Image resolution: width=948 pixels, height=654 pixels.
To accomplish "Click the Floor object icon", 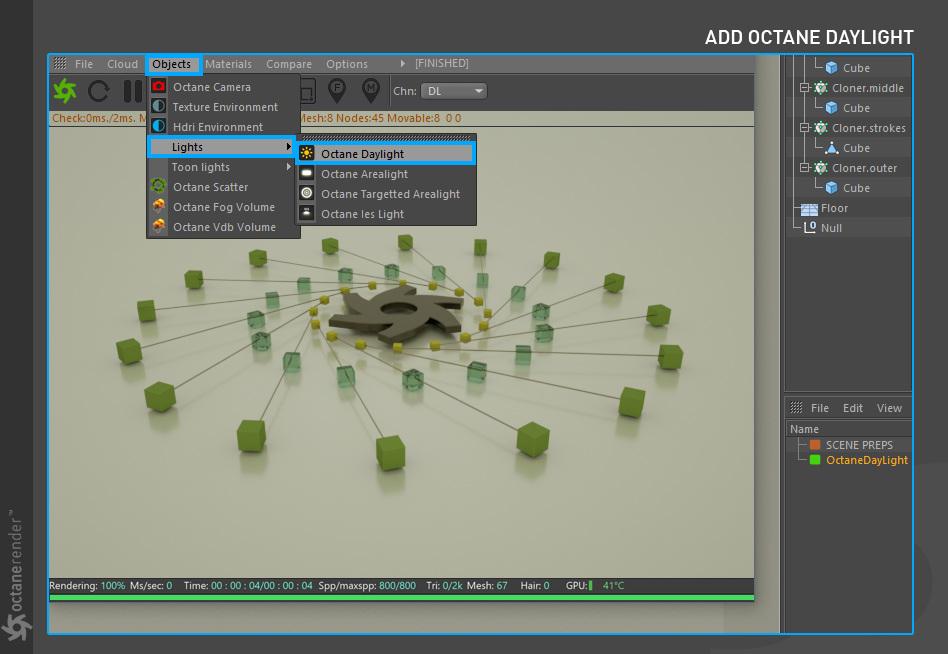I will pos(809,209).
